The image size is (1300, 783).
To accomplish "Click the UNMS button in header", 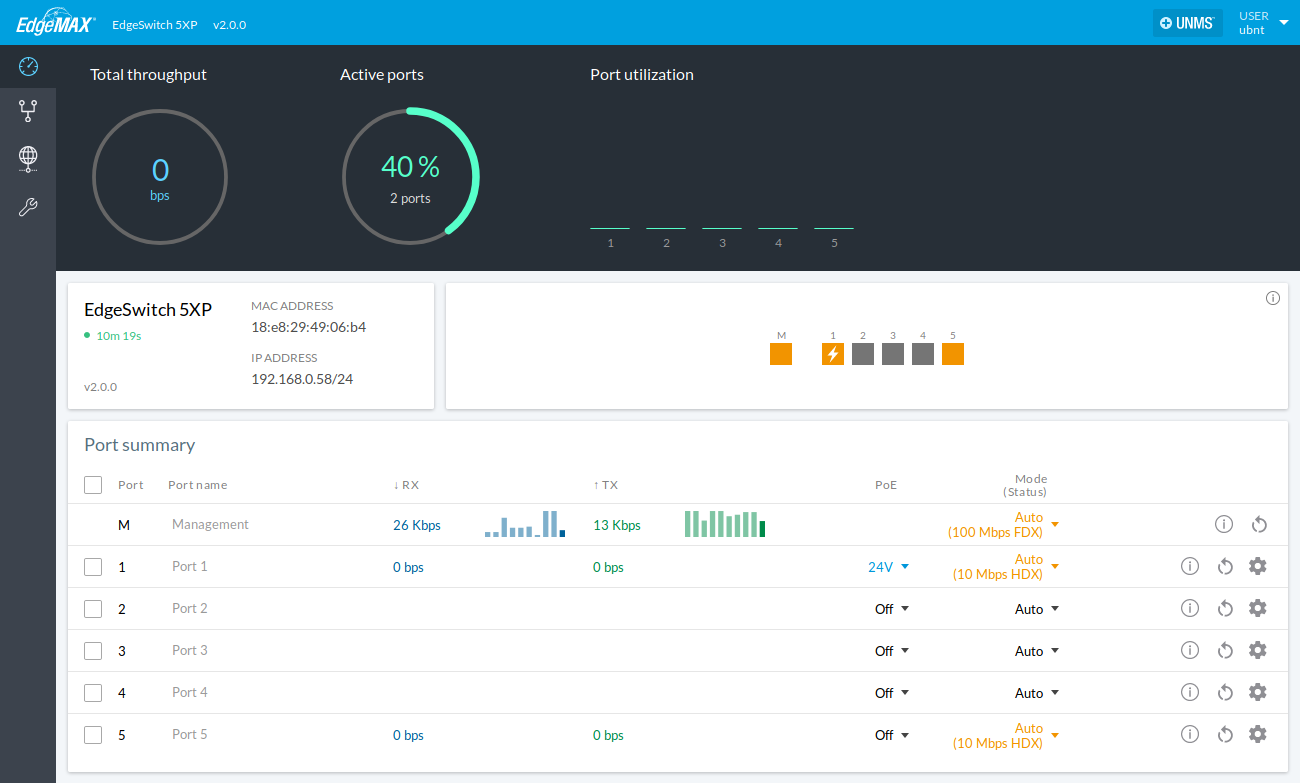I will point(1187,23).
